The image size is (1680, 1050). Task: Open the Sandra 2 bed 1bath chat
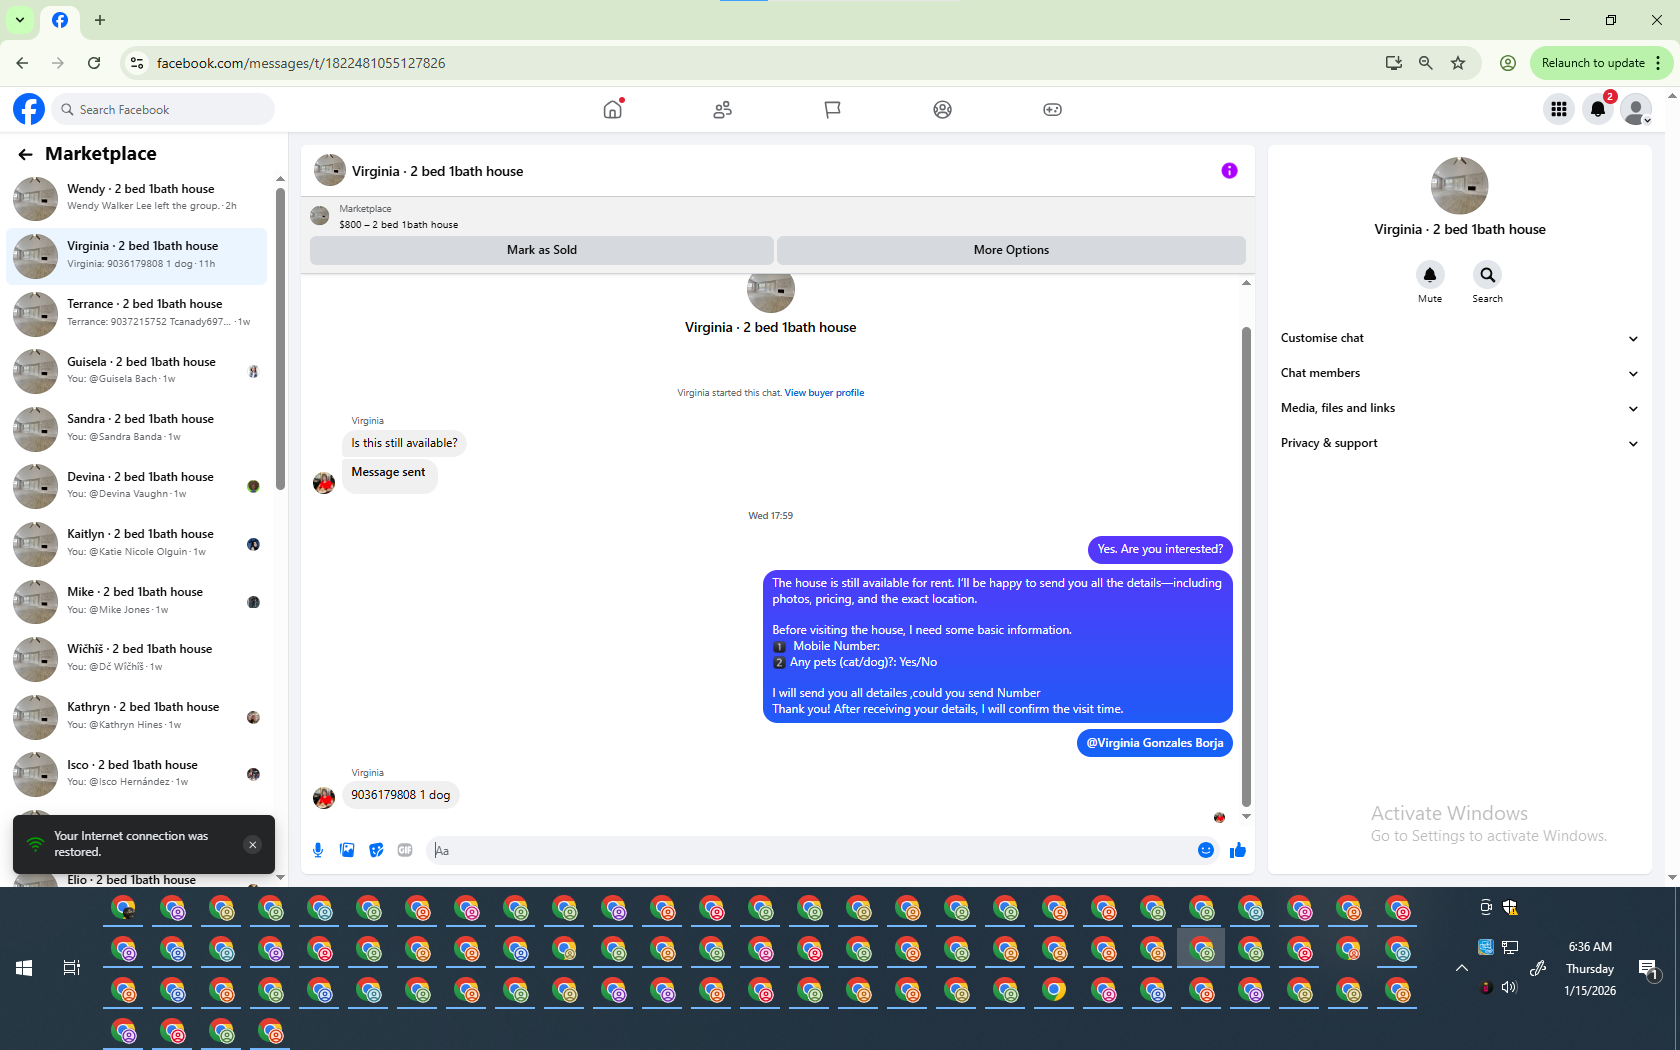(137, 428)
